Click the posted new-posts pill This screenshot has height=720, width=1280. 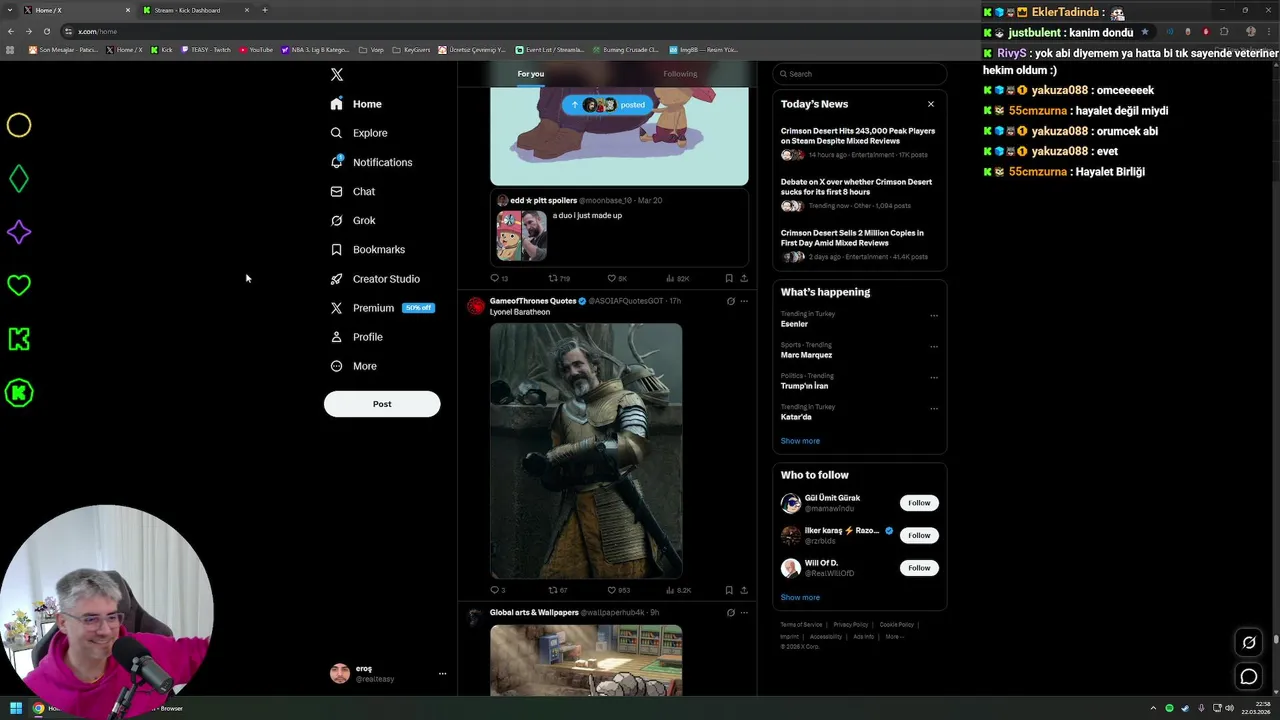[607, 105]
